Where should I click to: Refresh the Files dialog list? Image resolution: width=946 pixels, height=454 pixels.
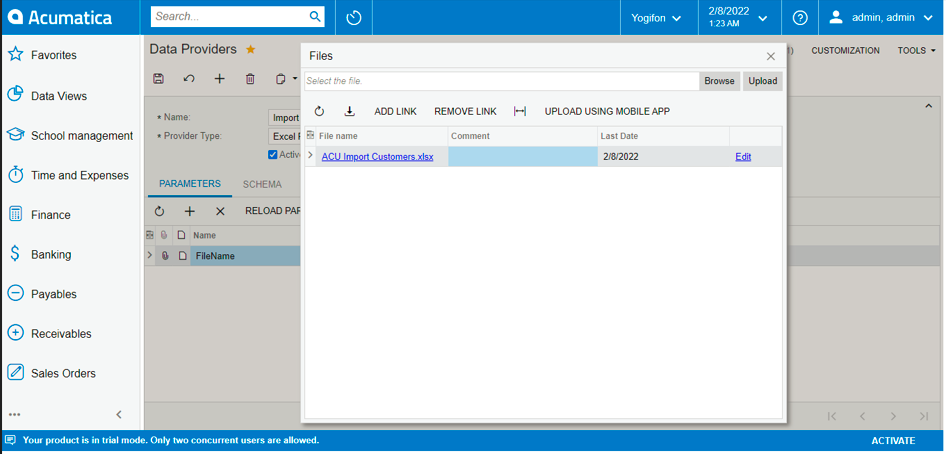click(x=319, y=111)
